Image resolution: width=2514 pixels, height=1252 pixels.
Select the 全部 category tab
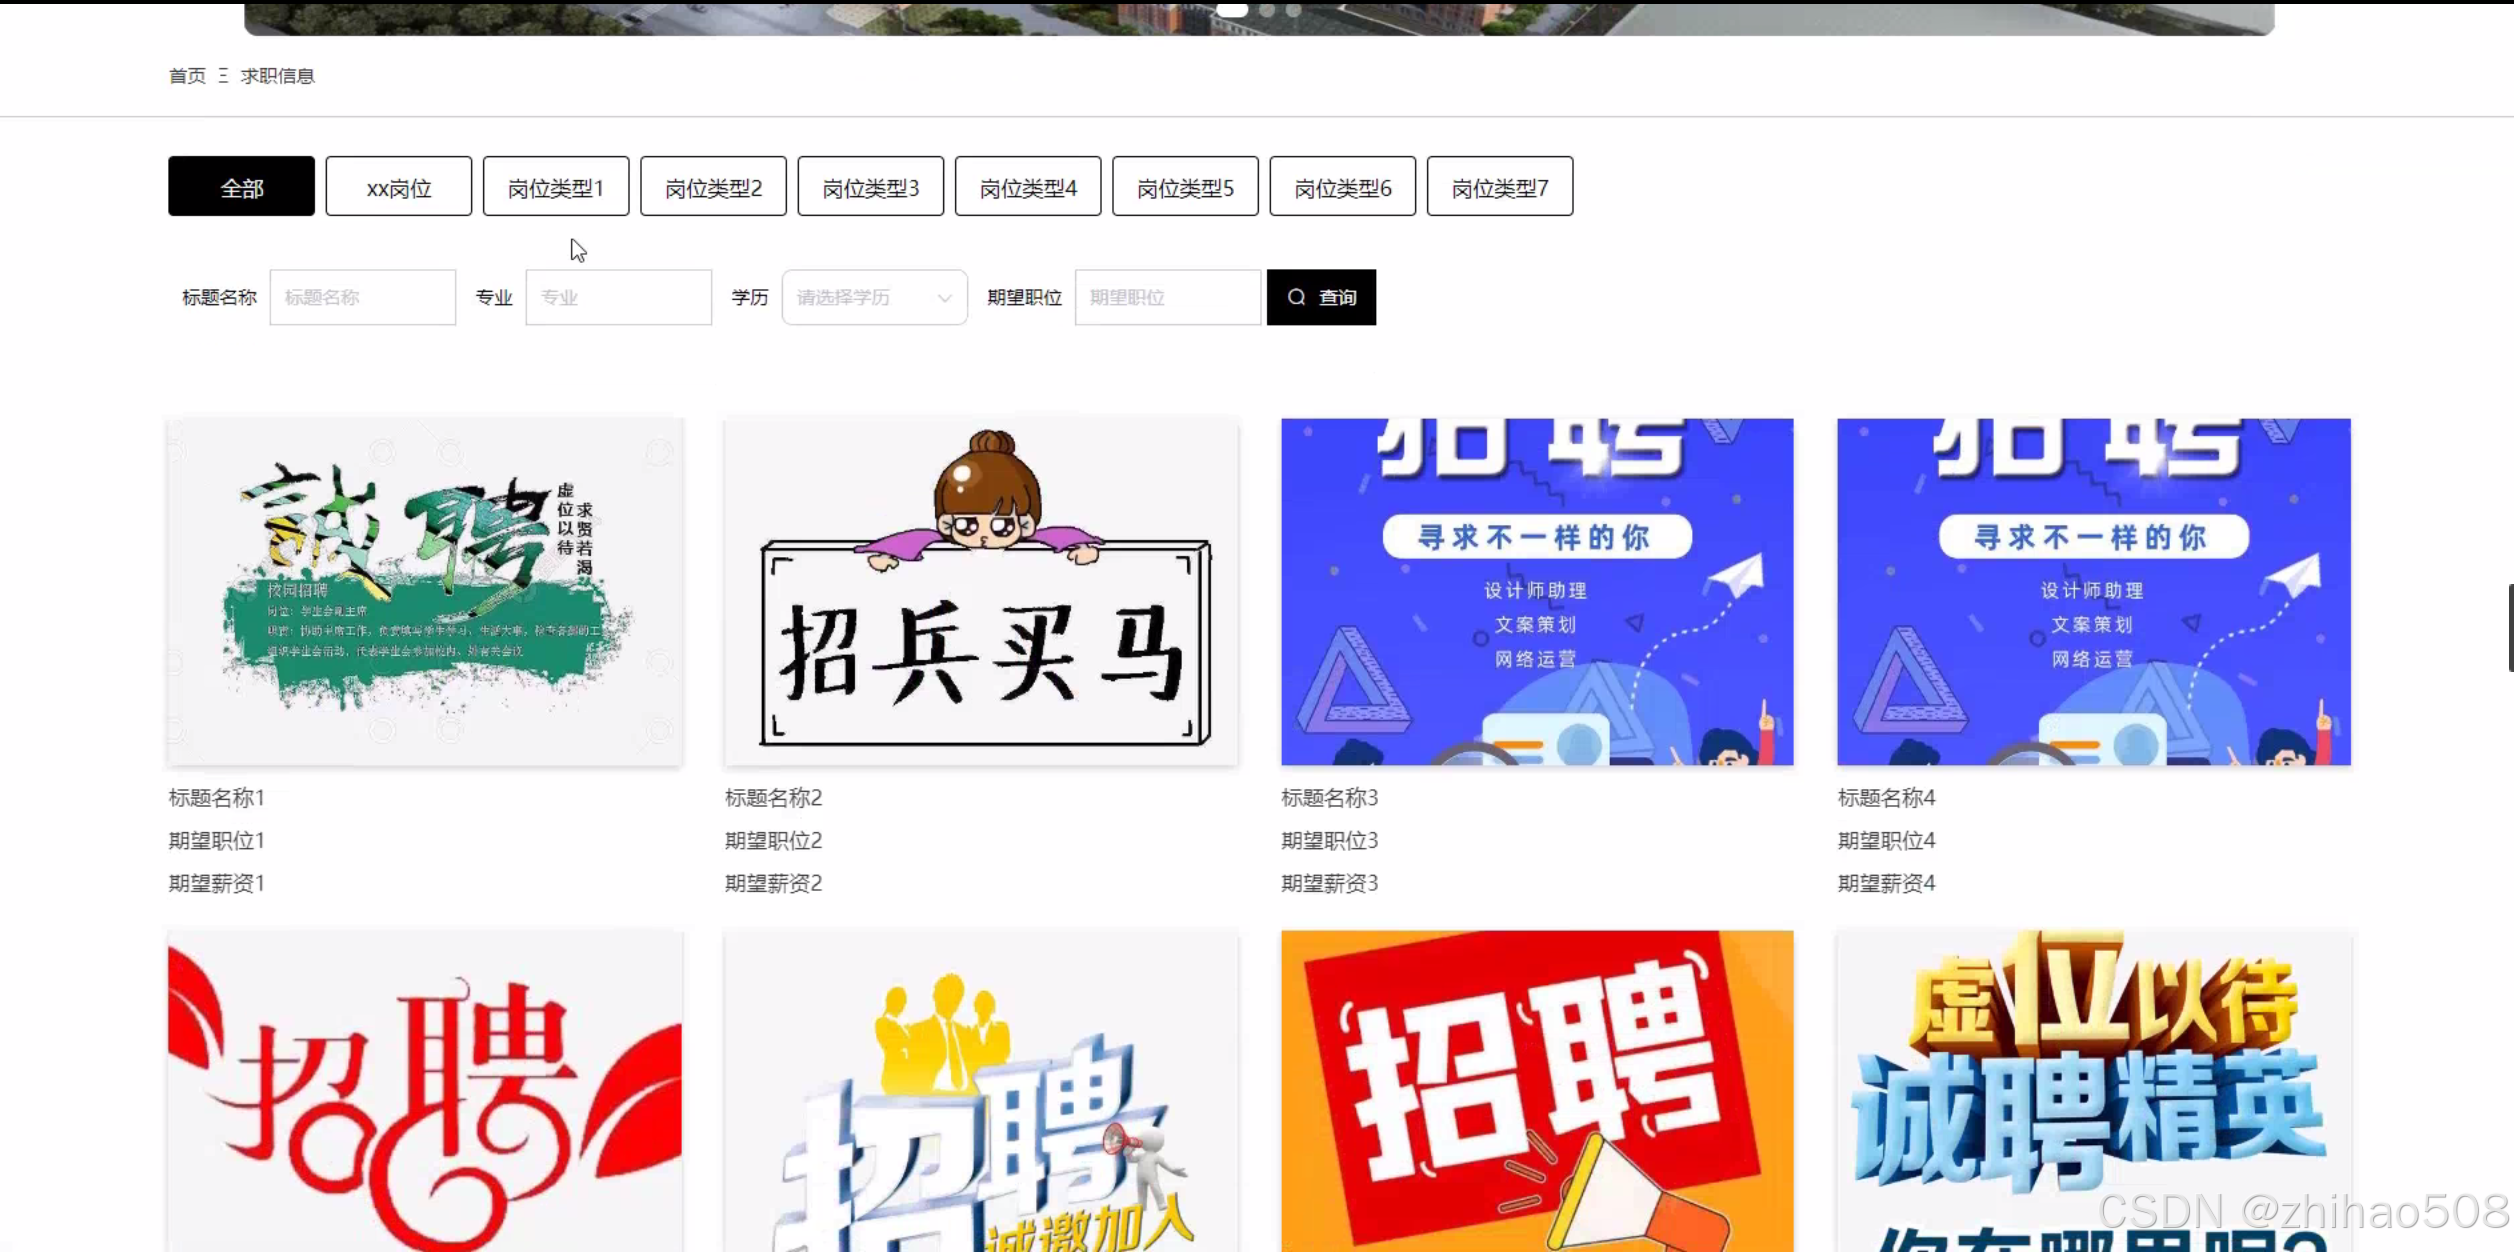tap(241, 187)
